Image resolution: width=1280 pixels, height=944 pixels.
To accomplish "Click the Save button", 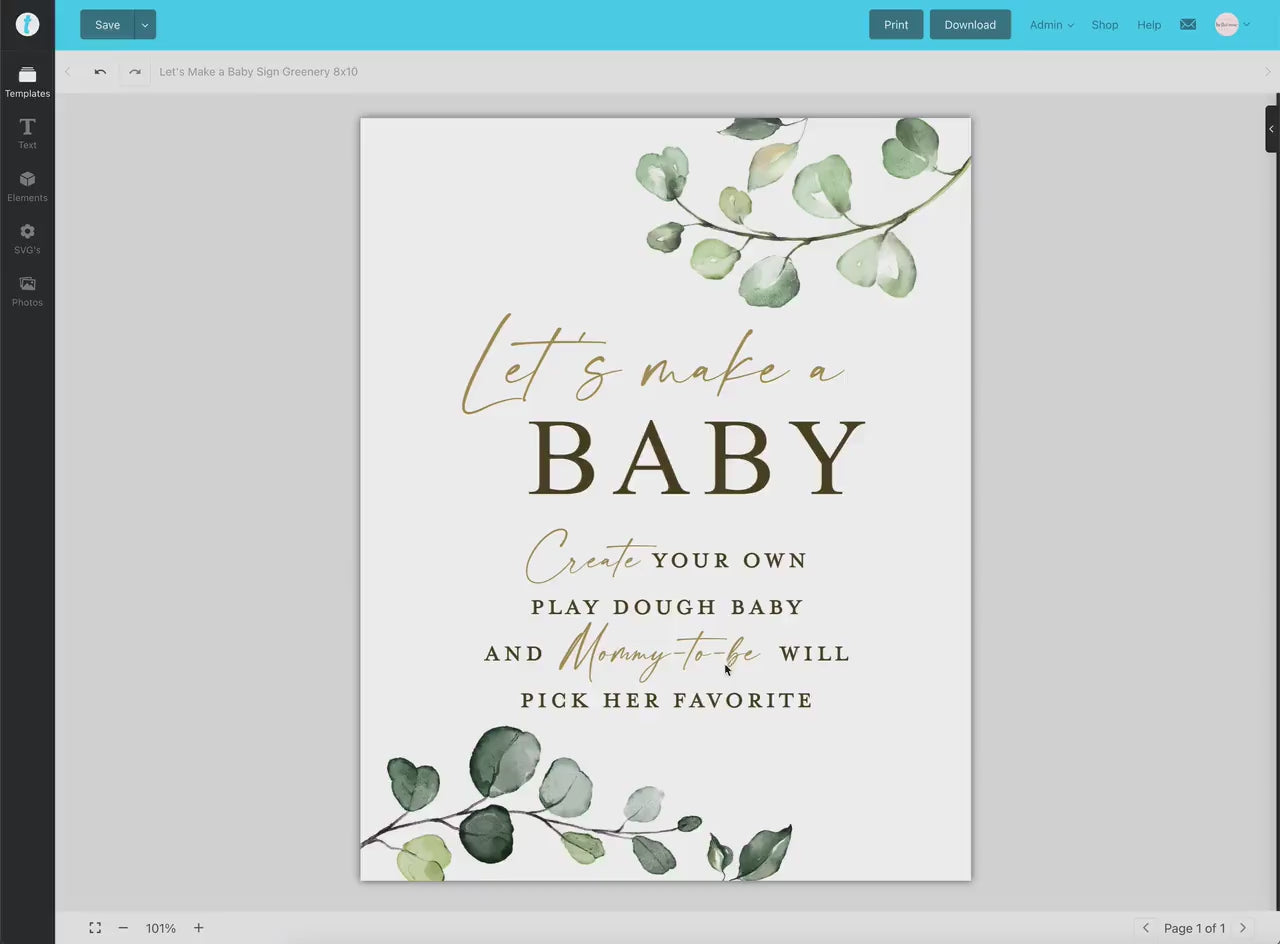I will [107, 25].
